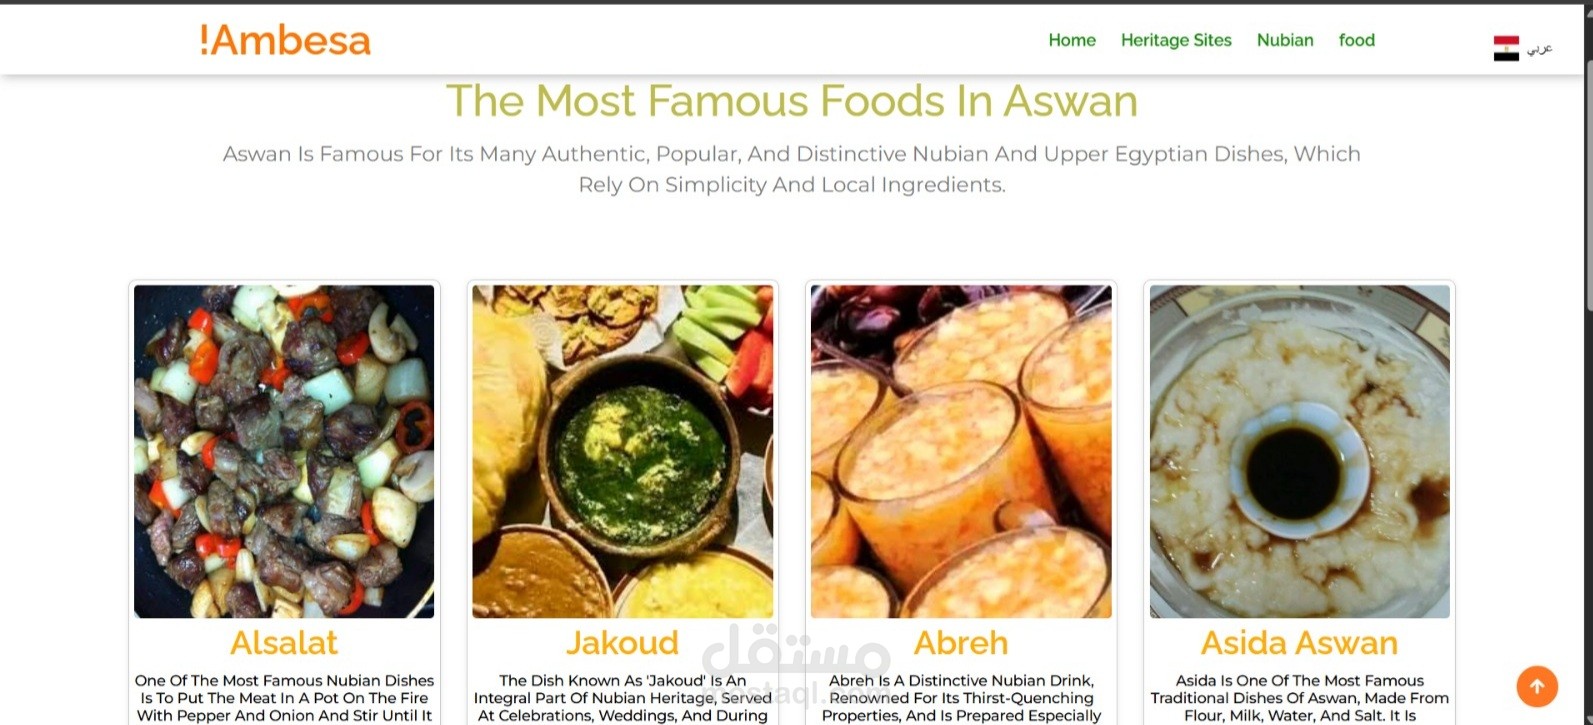The width and height of the screenshot is (1593, 725).
Task: Click the Asida Aswan description paragraph
Action: [x=1299, y=698]
